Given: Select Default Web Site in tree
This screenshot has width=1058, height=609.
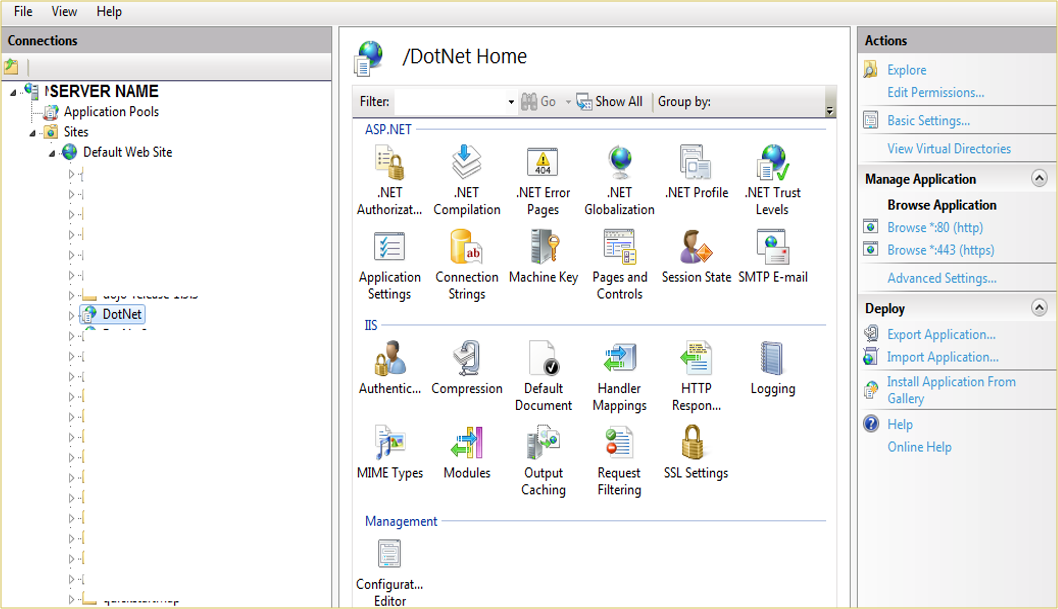Looking at the screenshot, I should (127, 152).
